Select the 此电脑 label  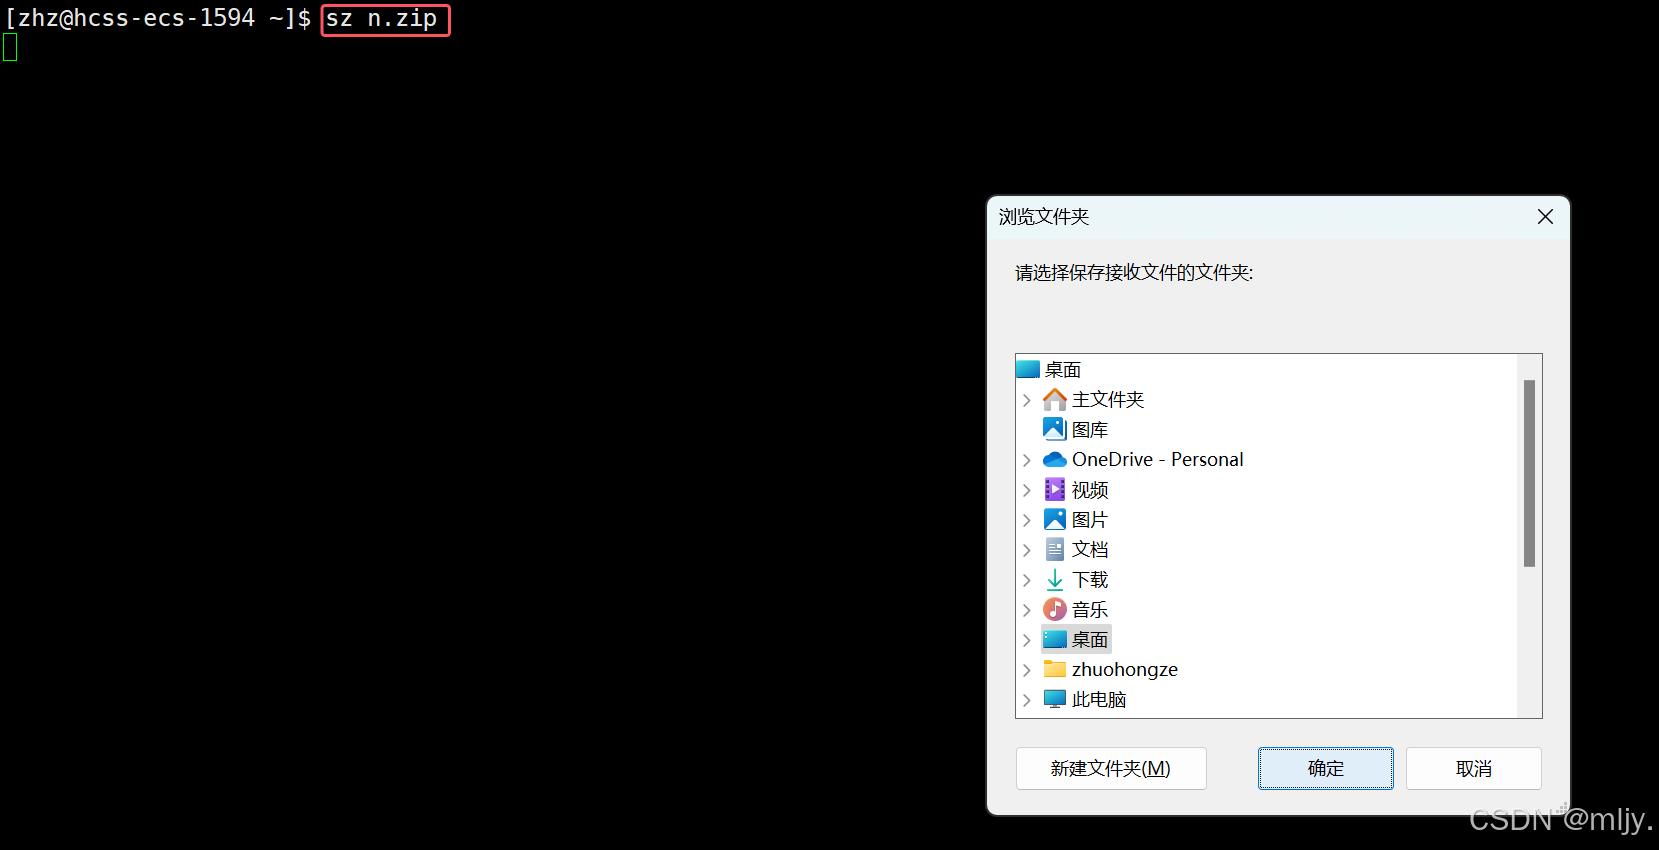[x=1099, y=699]
